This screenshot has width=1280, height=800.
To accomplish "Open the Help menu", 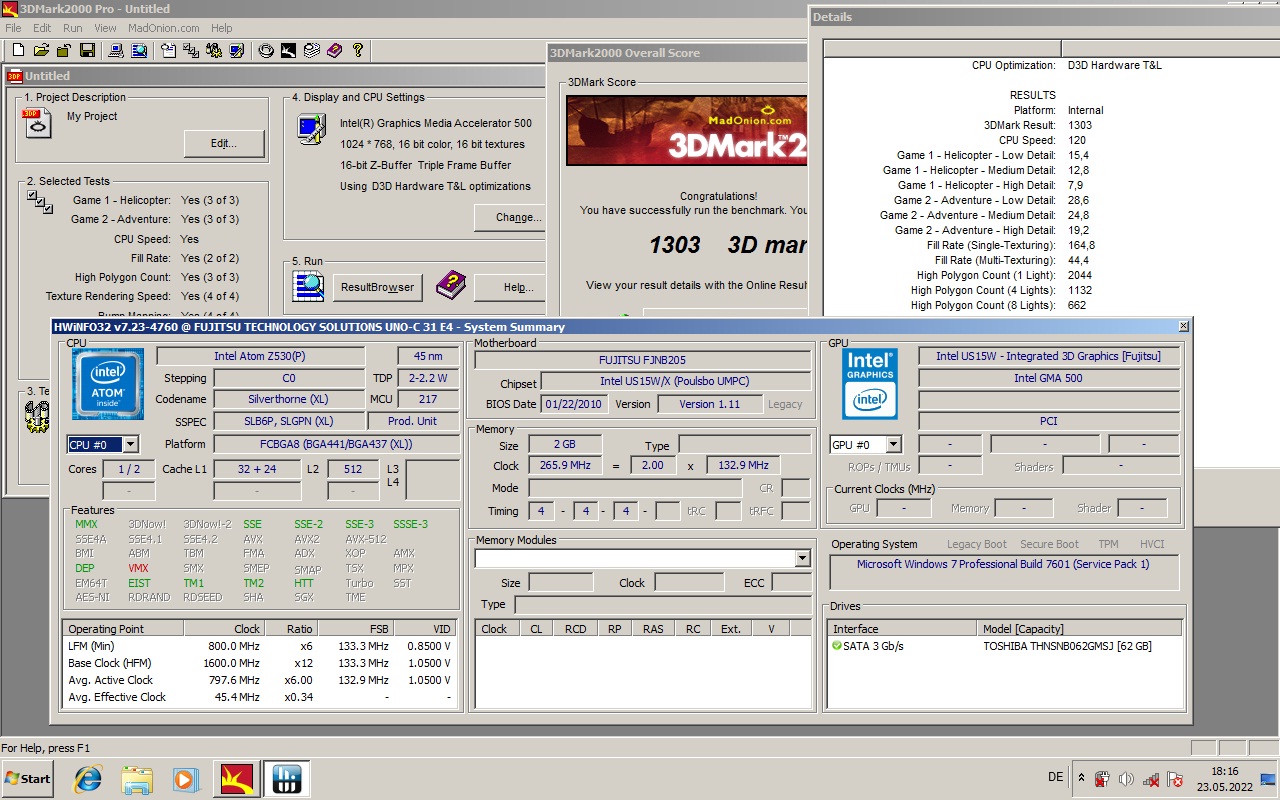I will pyautogui.click(x=221, y=28).
